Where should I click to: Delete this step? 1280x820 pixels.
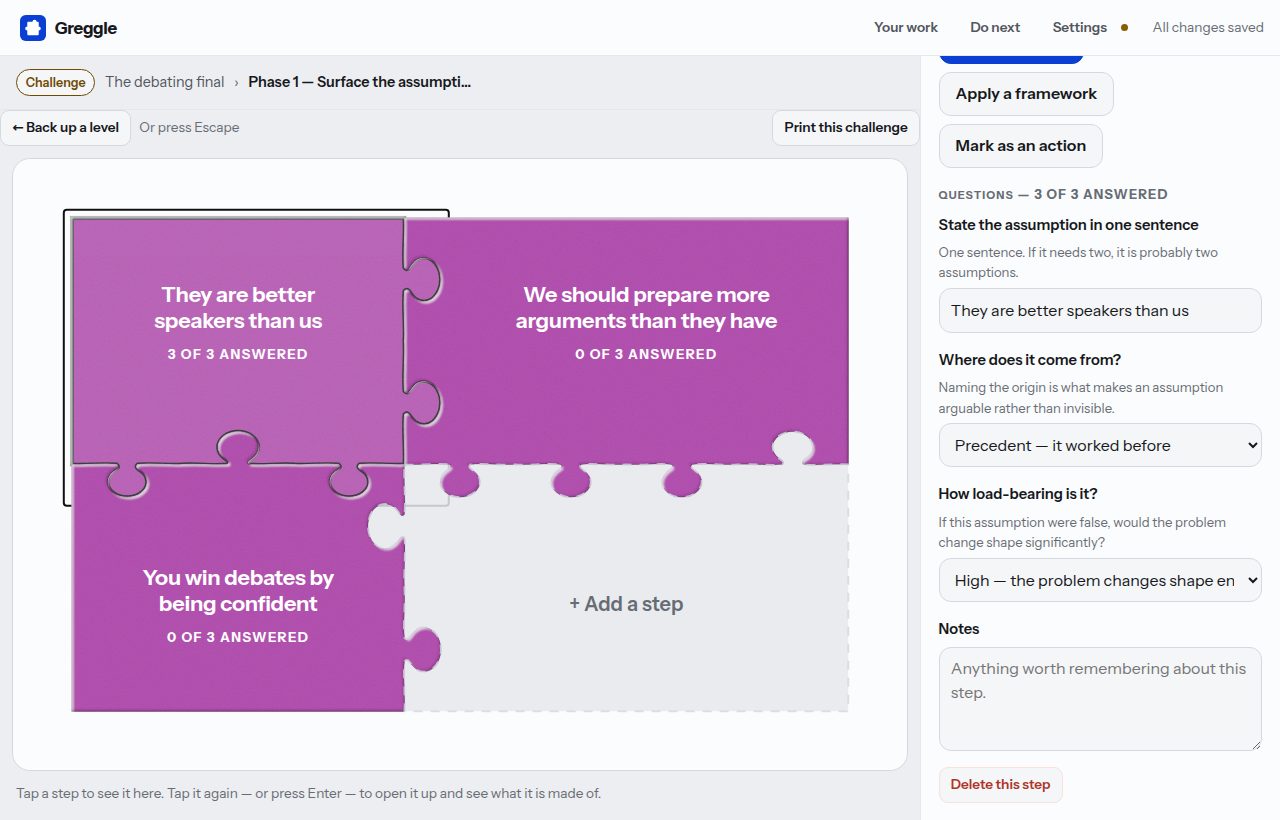pos(1000,785)
